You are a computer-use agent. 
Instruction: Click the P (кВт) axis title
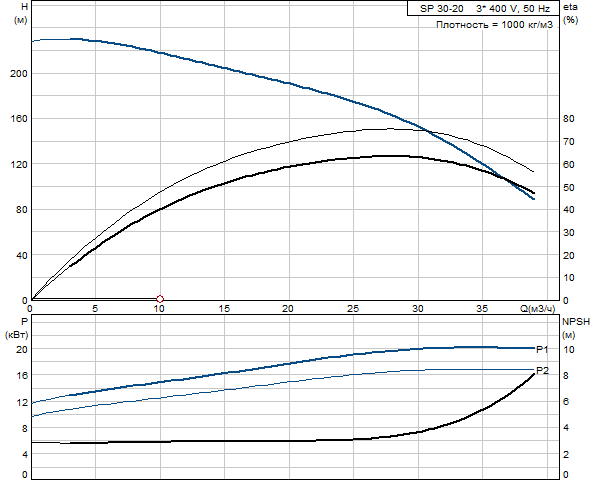[17, 328]
